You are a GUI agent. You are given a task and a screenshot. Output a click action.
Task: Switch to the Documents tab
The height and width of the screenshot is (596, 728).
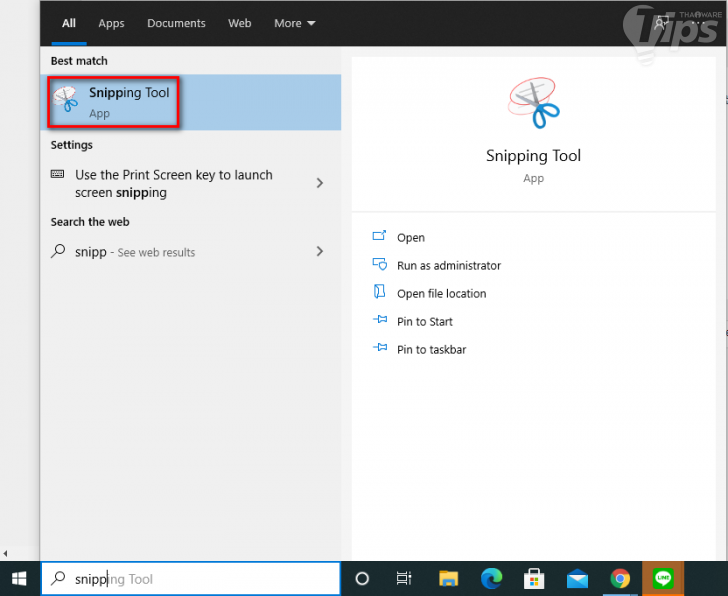coord(176,23)
